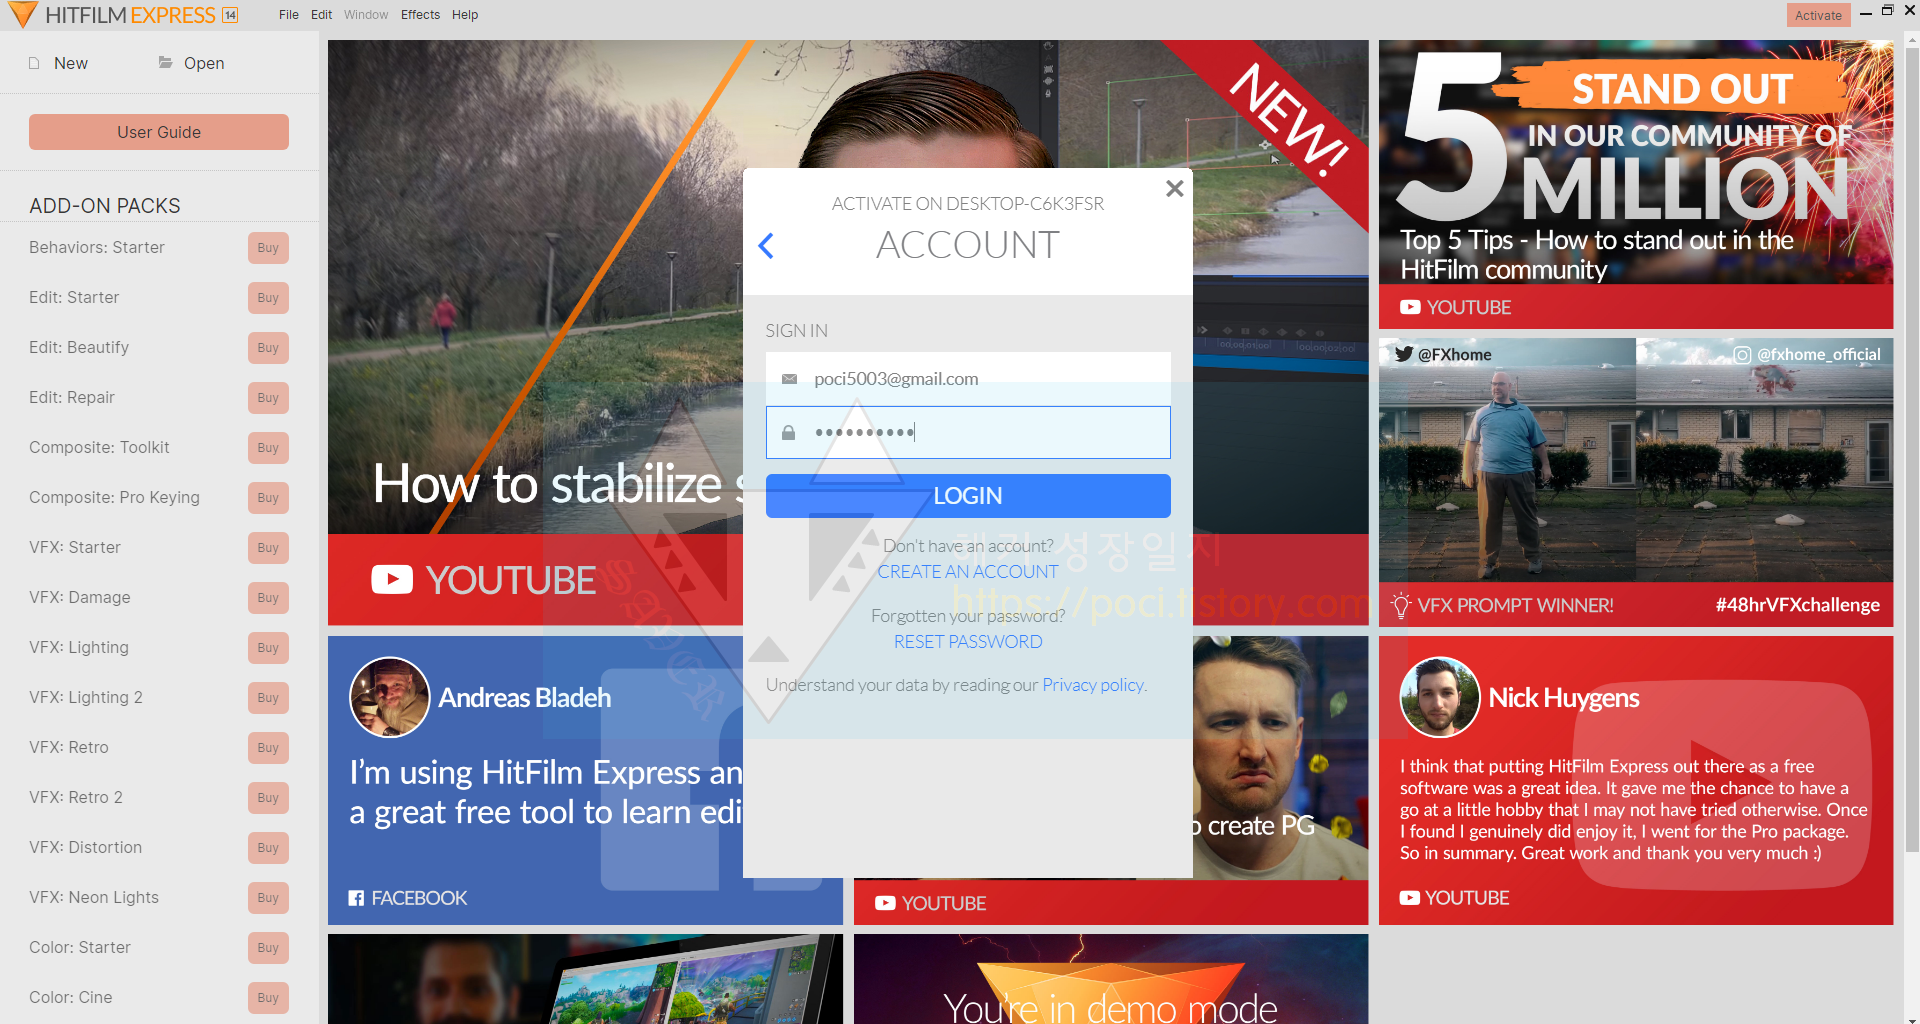Buy the VFX: Retro 2 pack

[x=268, y=798]
